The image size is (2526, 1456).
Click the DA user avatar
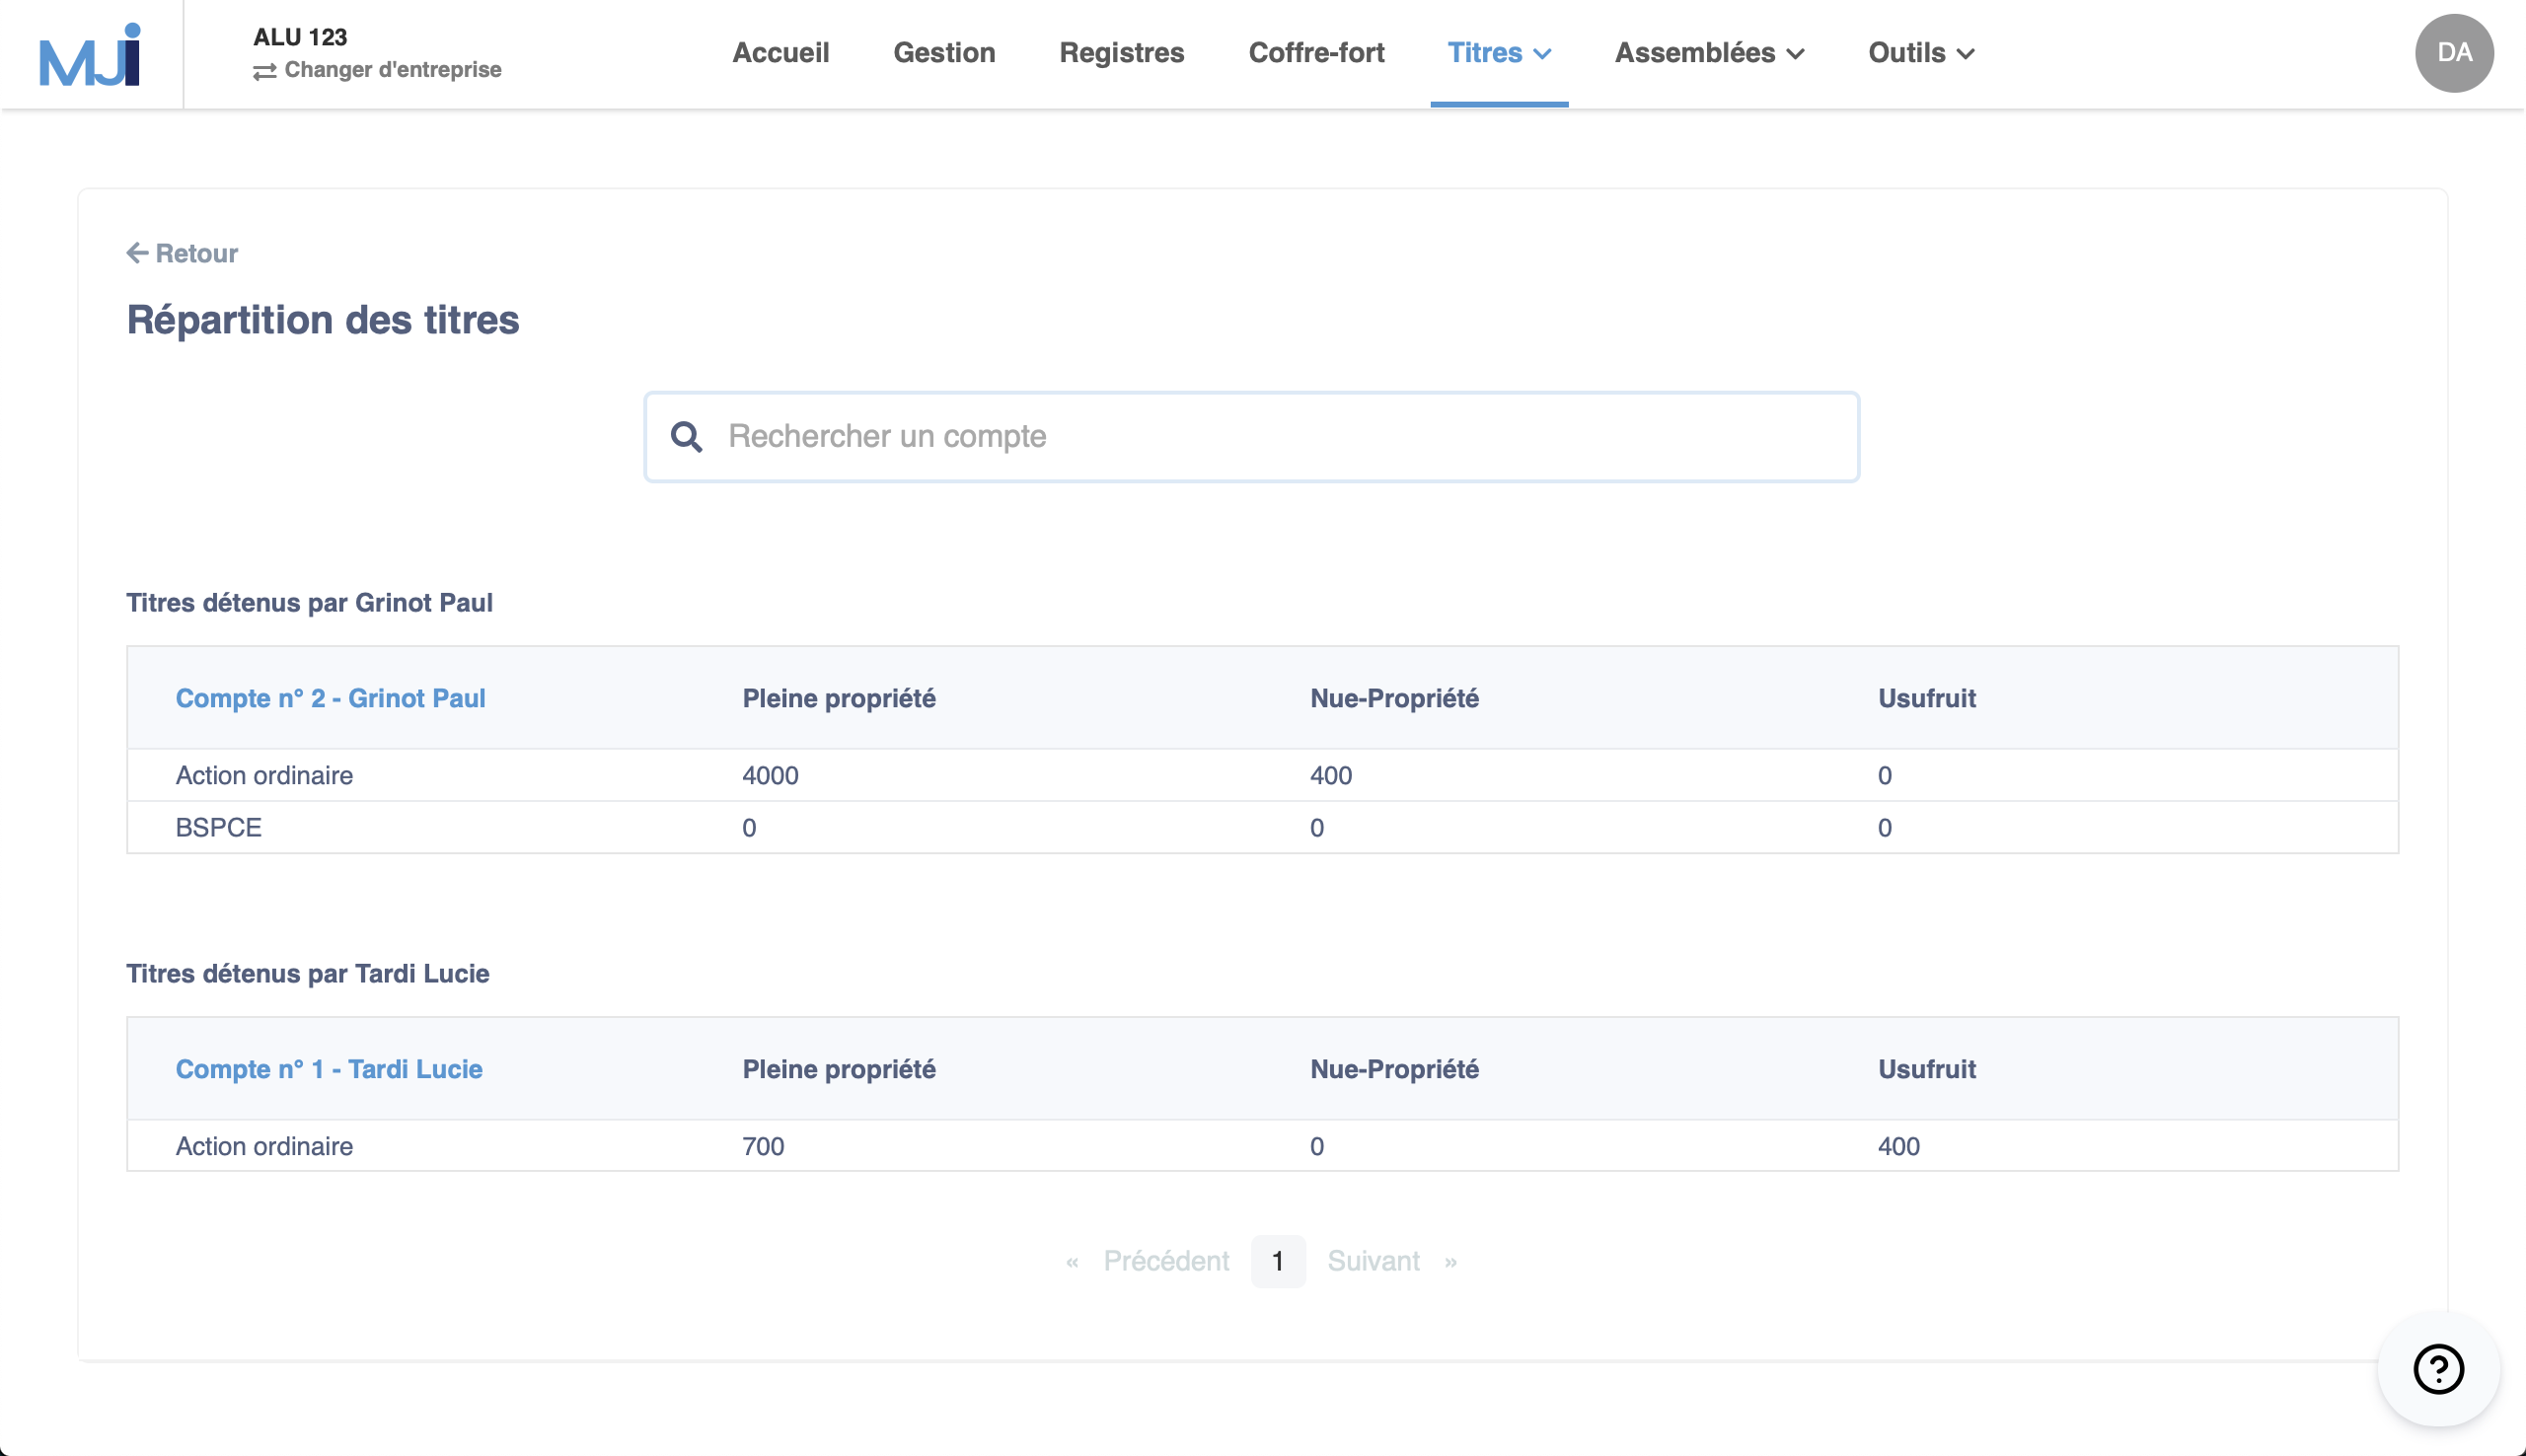(x=2455, y=52)
